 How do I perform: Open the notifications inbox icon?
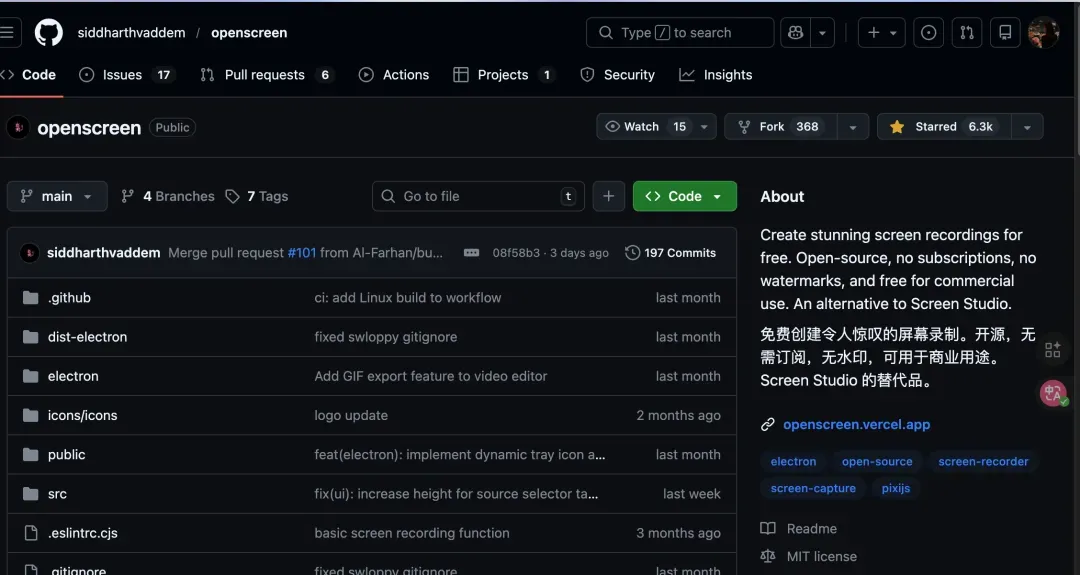tap(1005, 32)
